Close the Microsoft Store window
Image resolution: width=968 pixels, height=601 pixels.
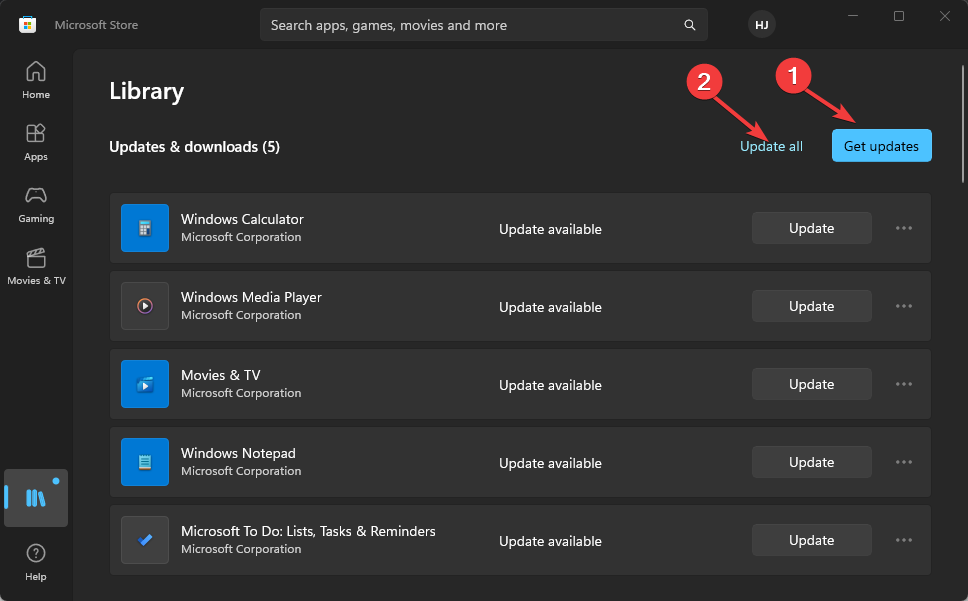coord(945,16)
